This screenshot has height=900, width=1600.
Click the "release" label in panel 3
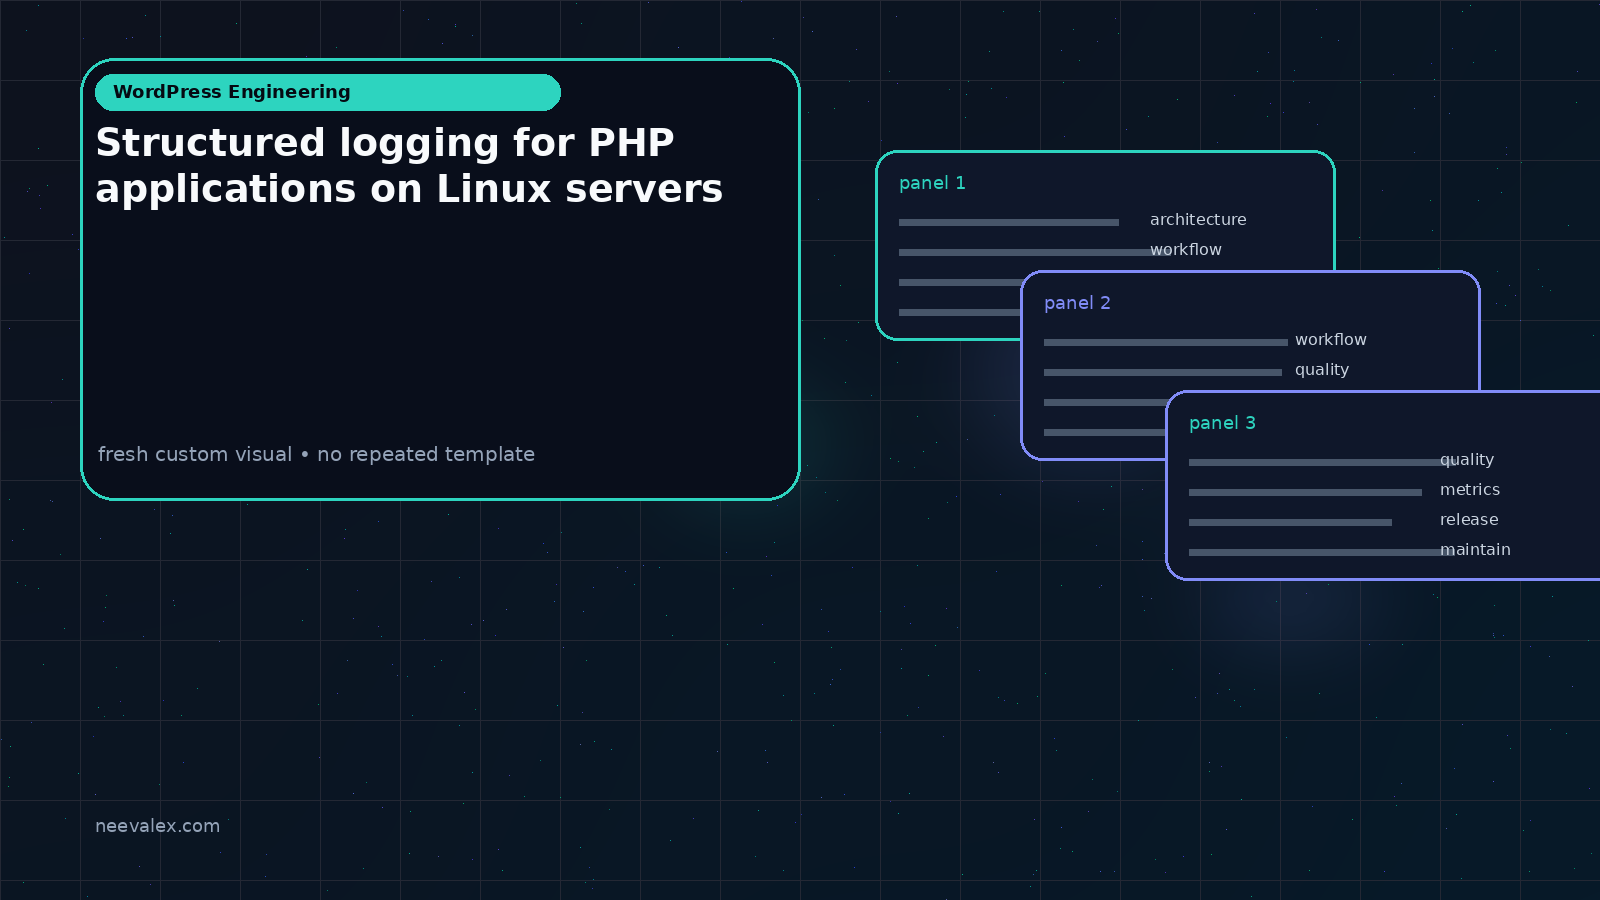[1469, 520]
